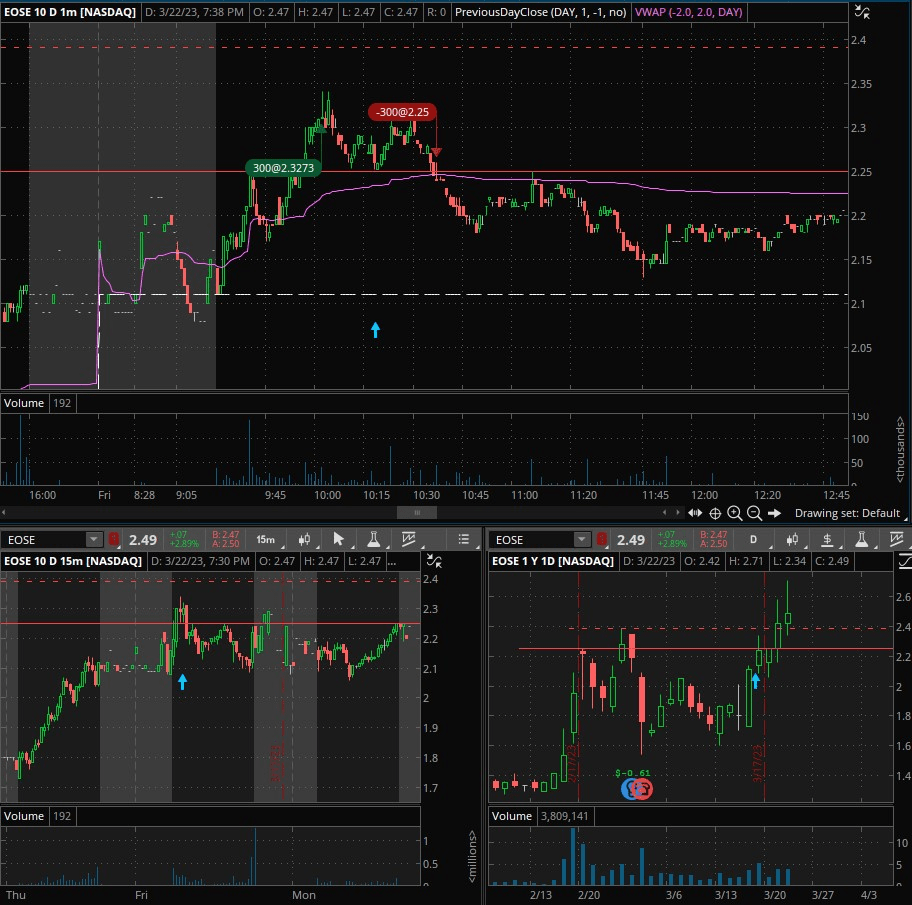Click the EOSE symbol field on 15m chart
The width and height of the screenshot is (912, 905).
[44, 540]
